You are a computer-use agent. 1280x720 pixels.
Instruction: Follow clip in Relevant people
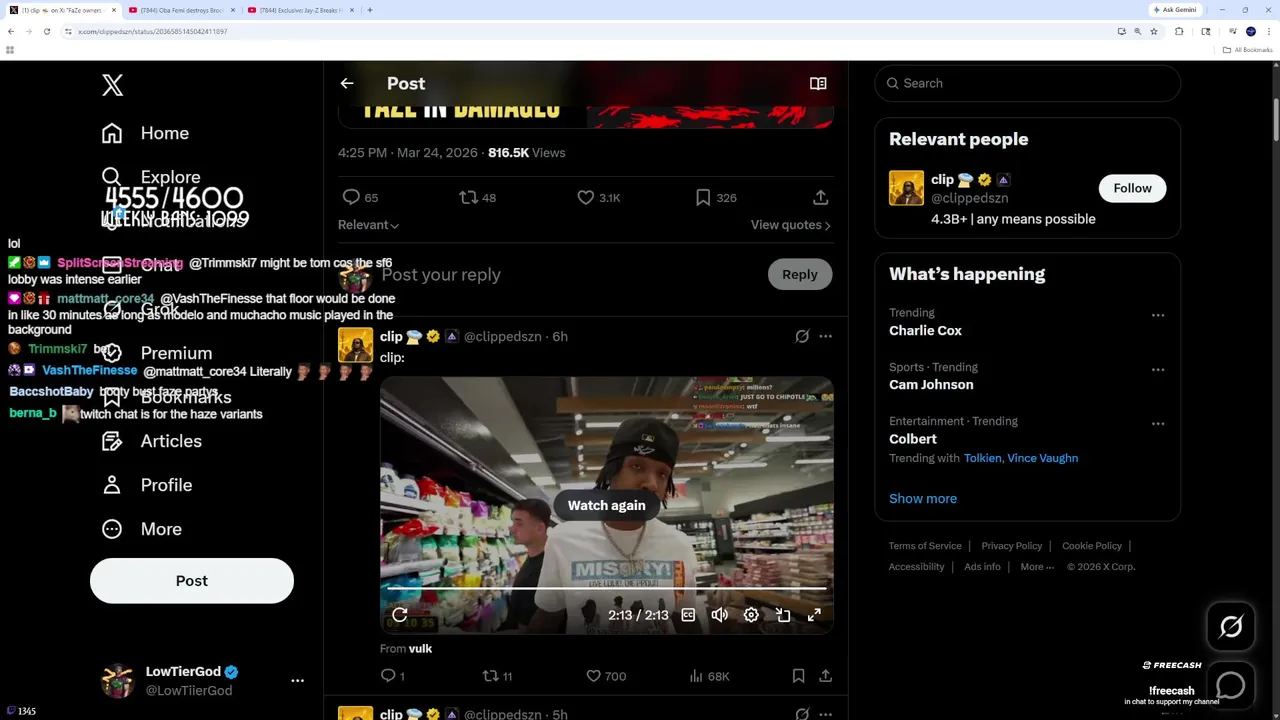pos(1132,188)
